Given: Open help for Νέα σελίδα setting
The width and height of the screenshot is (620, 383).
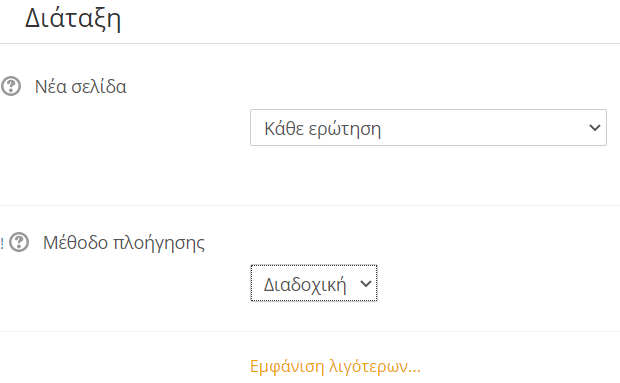Looking at the screenshot, I should point(11,86).
